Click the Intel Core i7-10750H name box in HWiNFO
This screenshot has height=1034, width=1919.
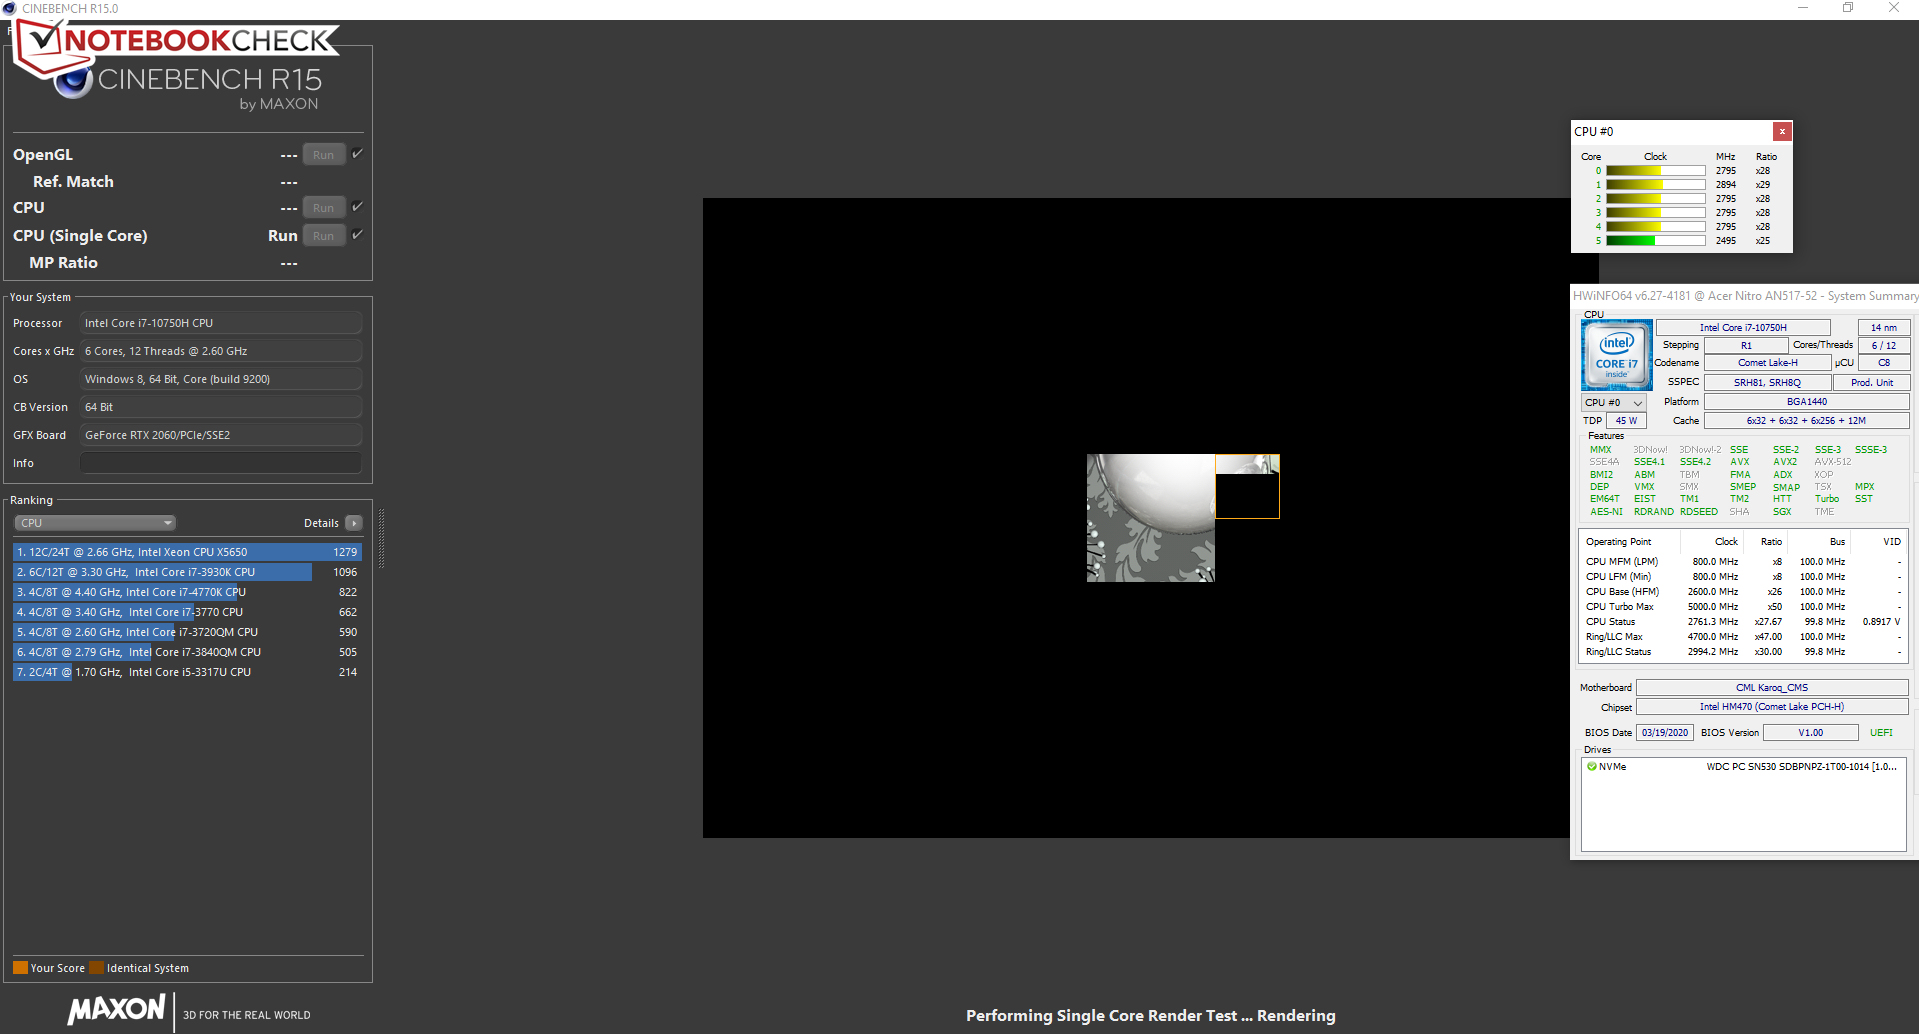pos(1743,328)
